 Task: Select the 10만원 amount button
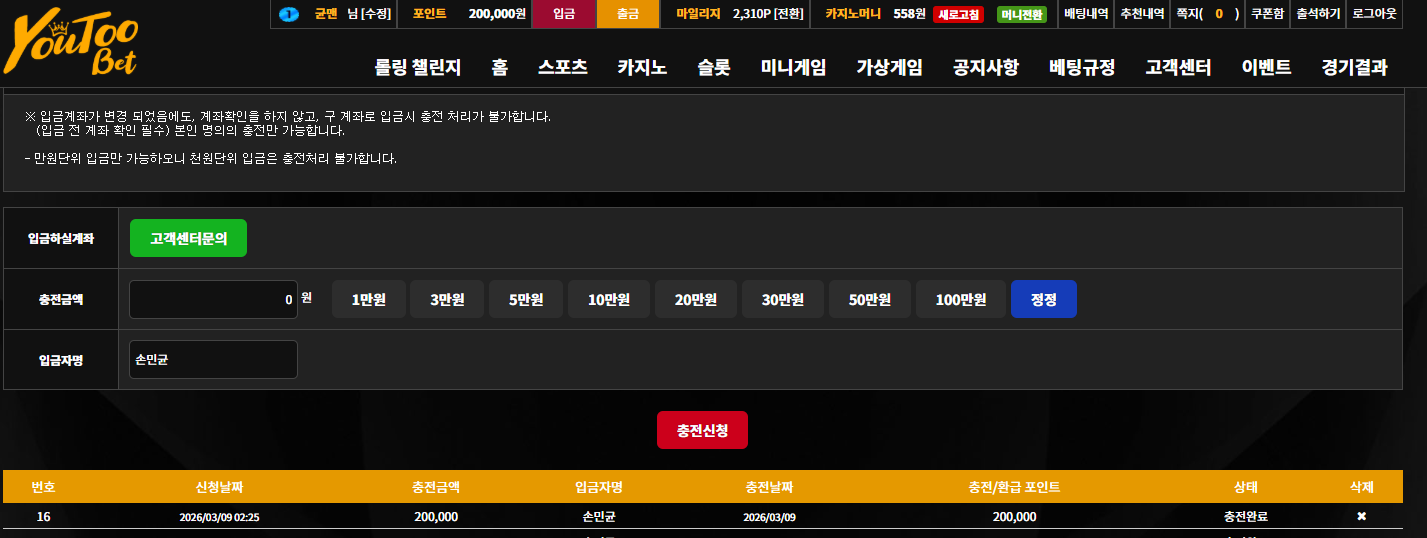[x=609, y=299]
